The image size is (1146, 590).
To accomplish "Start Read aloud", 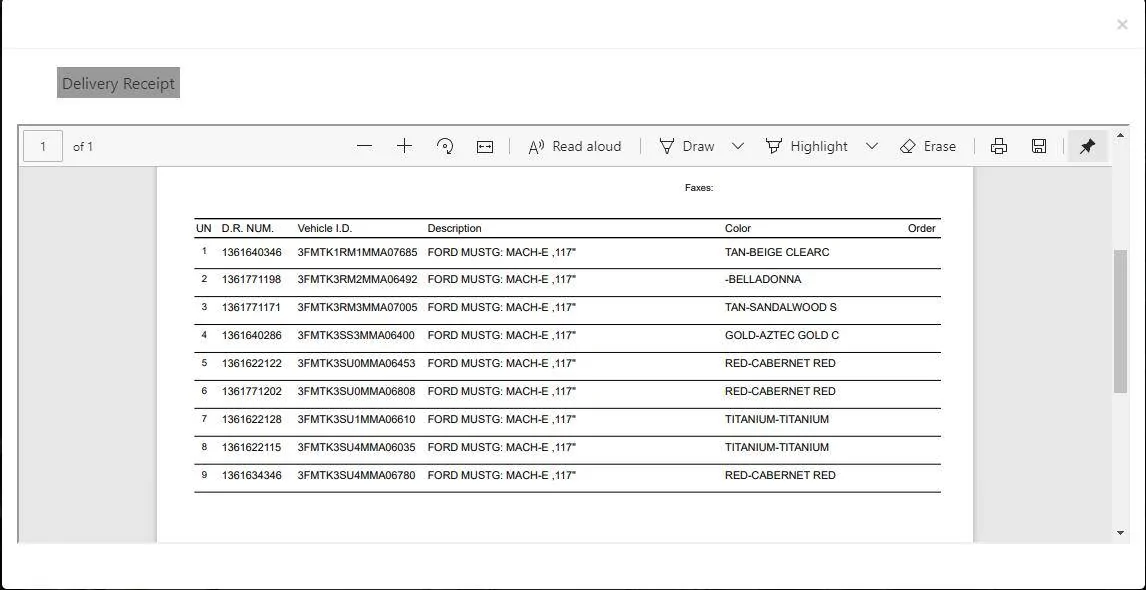I will click(574, 146).
